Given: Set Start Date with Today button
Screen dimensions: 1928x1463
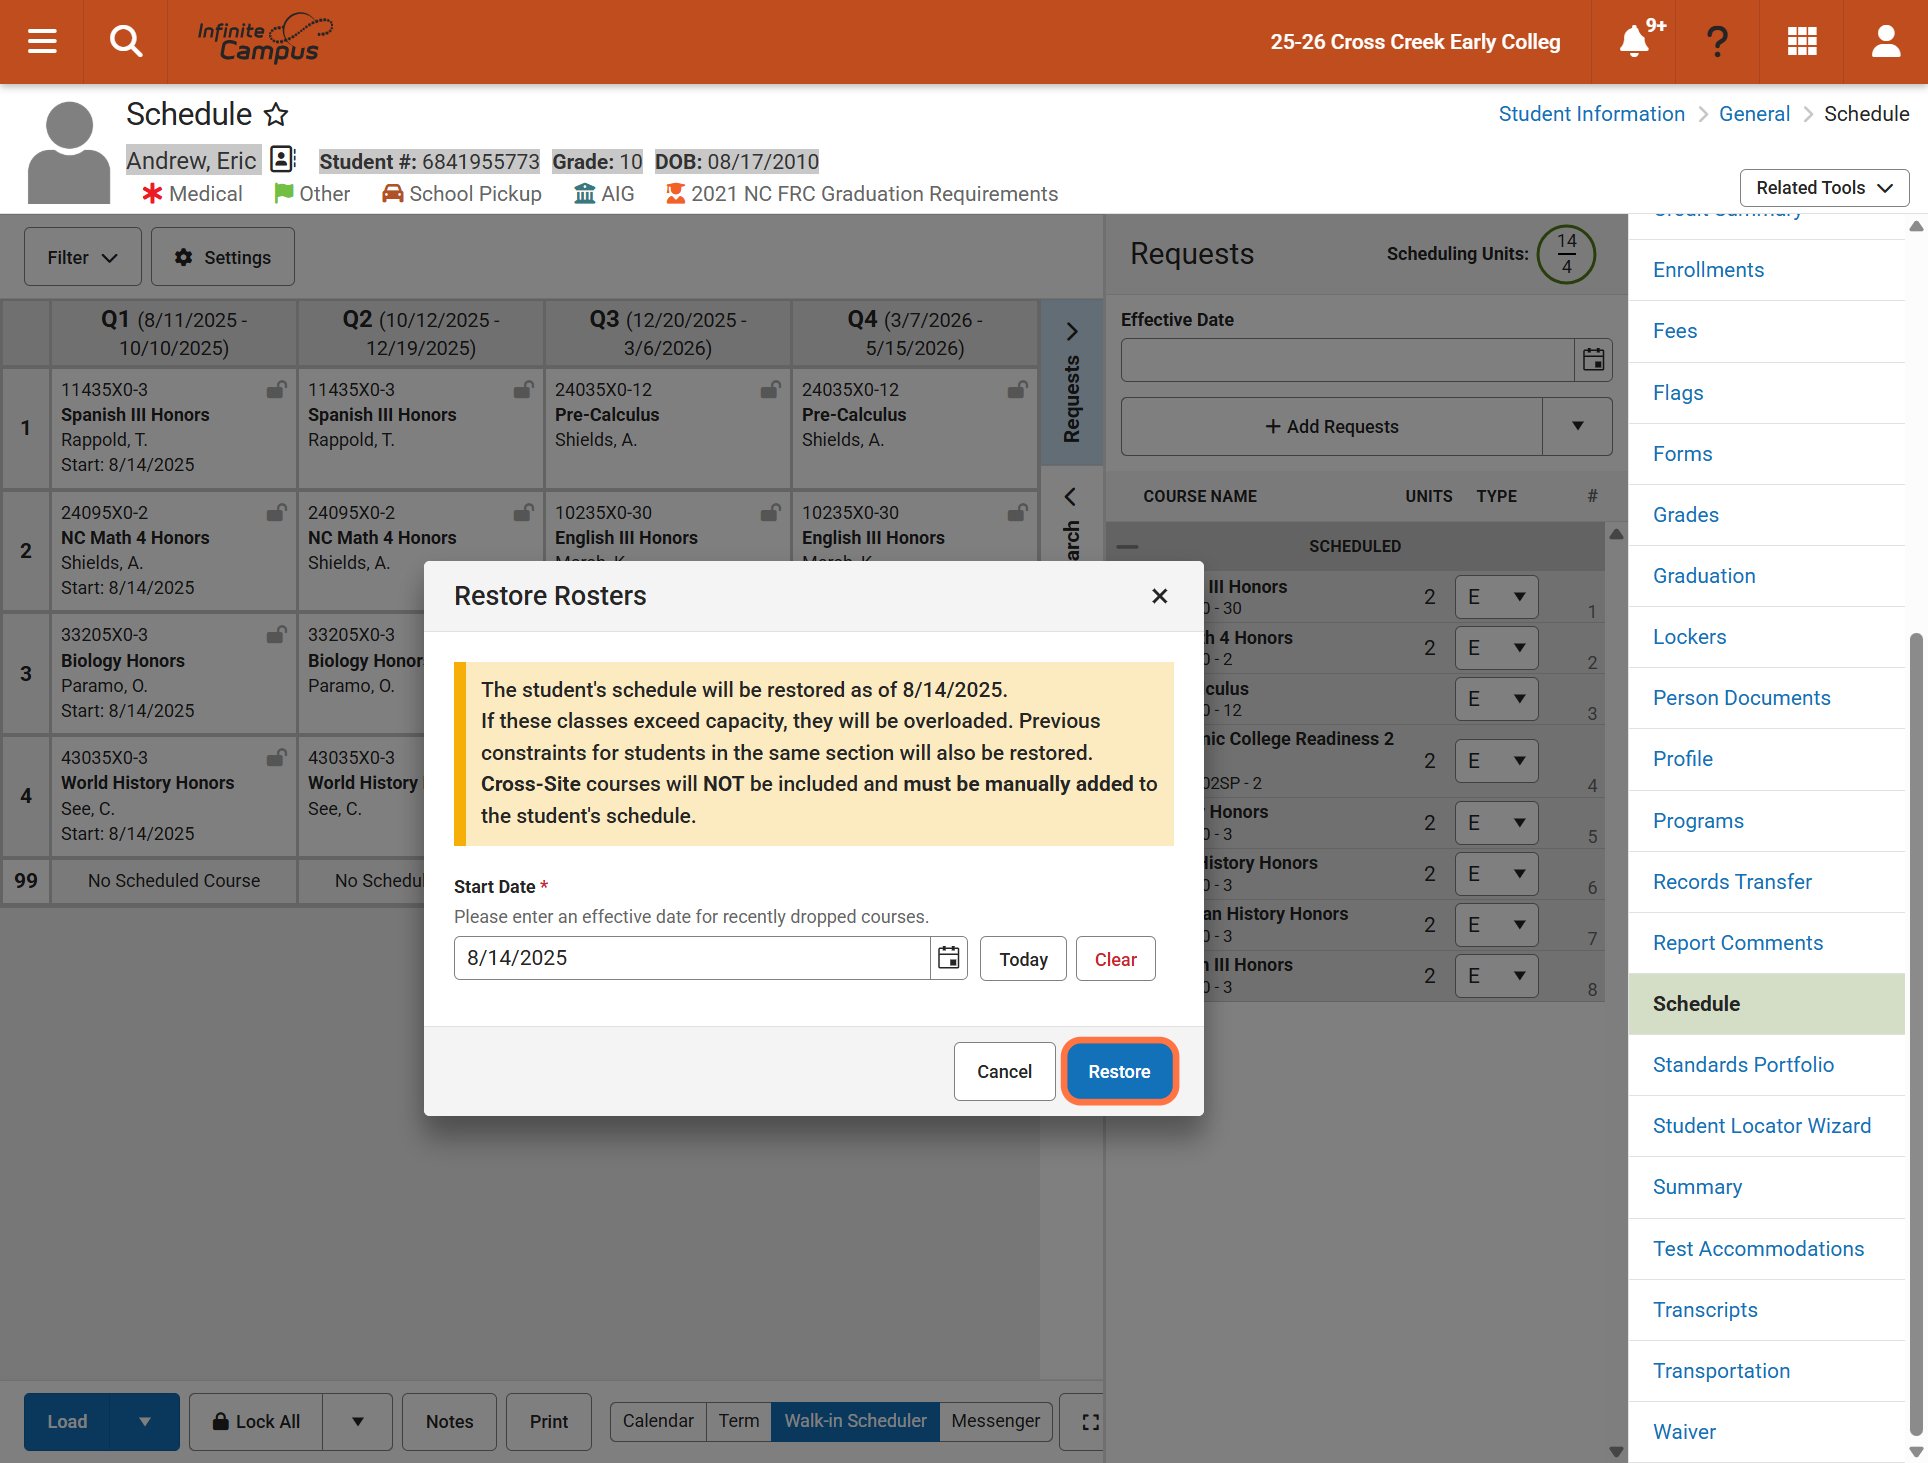Looking at the screenshot, I should click(x=1023, y=959).
